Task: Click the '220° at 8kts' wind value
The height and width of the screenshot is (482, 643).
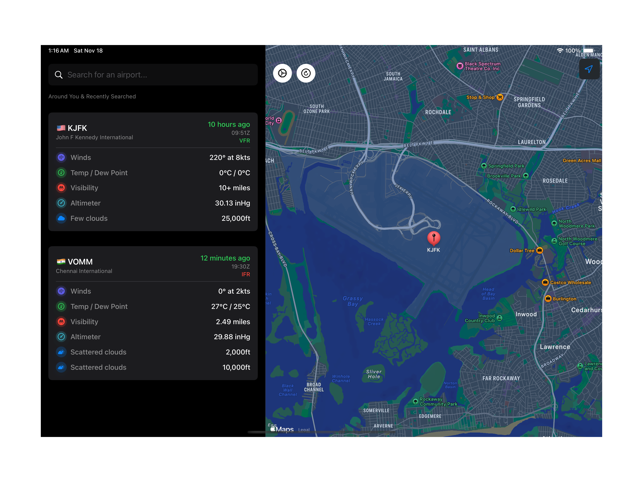Action: point(230,158)
